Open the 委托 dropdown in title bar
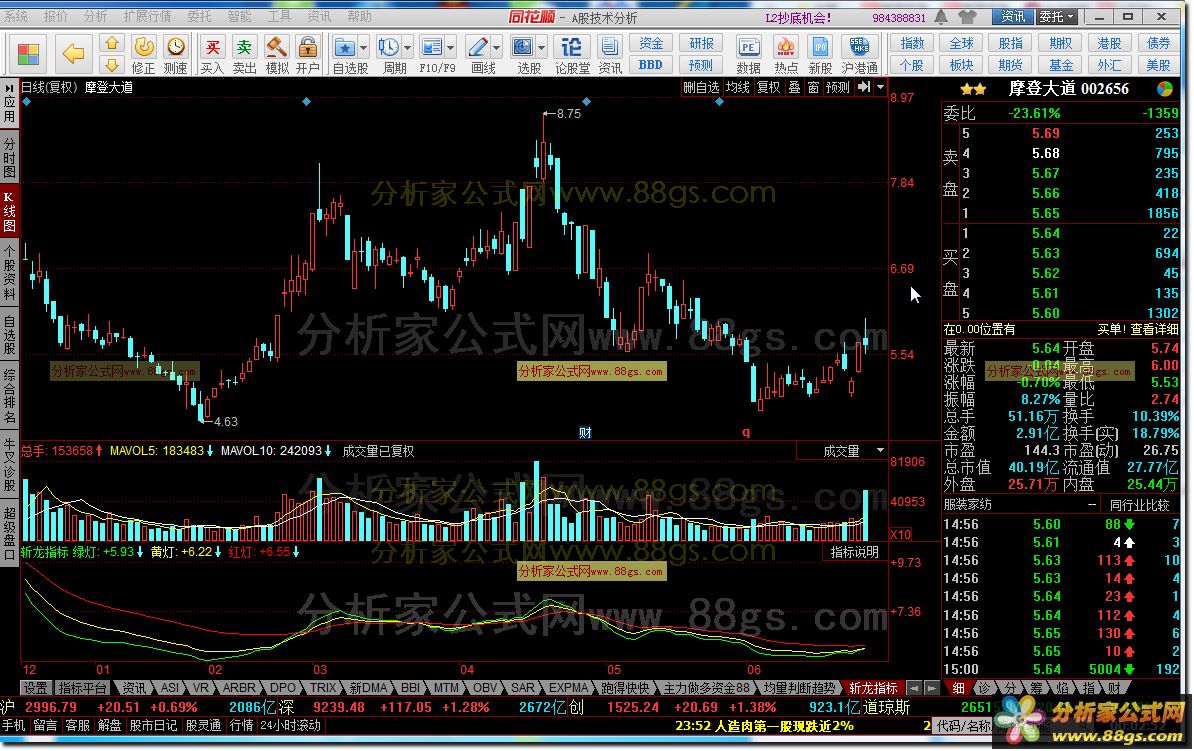The width and height of the screenshot is (1194, 751). pyautogui.click(x=1057, y=17)
